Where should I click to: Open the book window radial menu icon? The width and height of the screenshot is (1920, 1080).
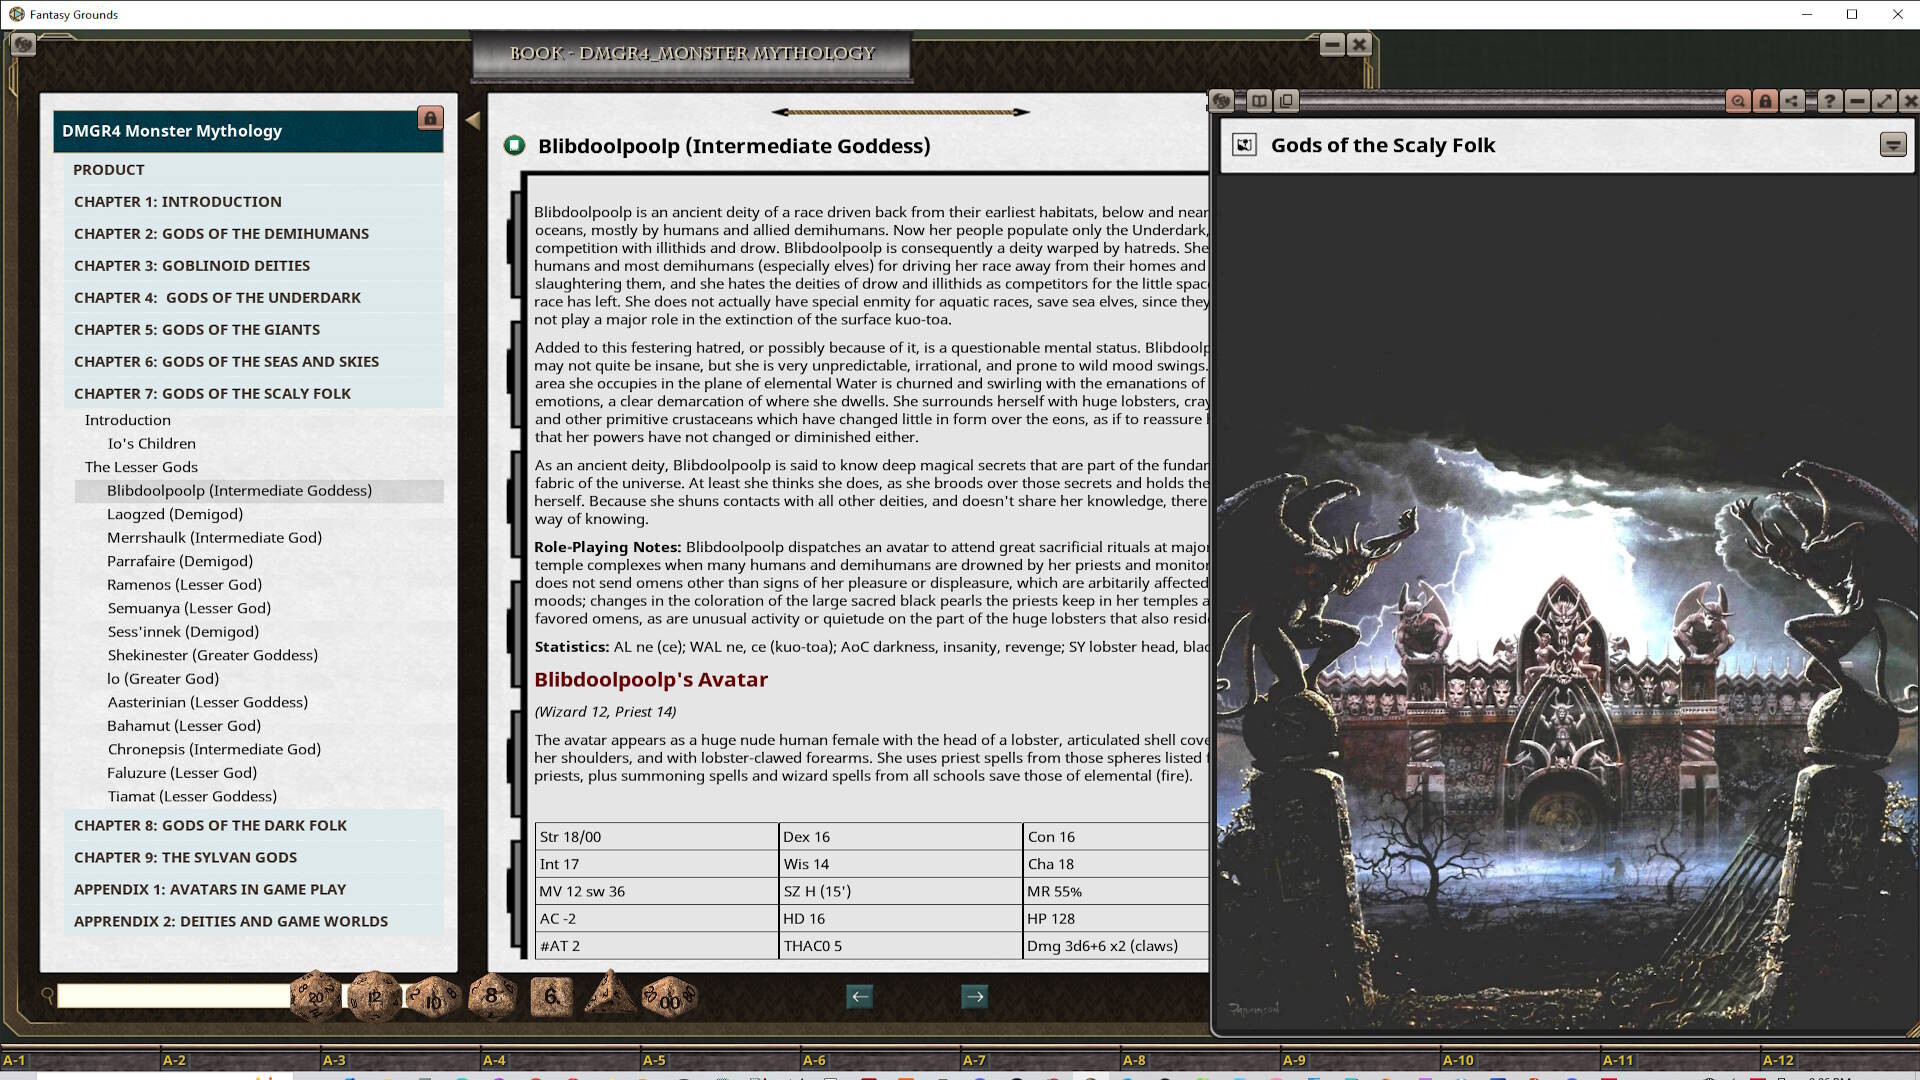click(24, 44)
